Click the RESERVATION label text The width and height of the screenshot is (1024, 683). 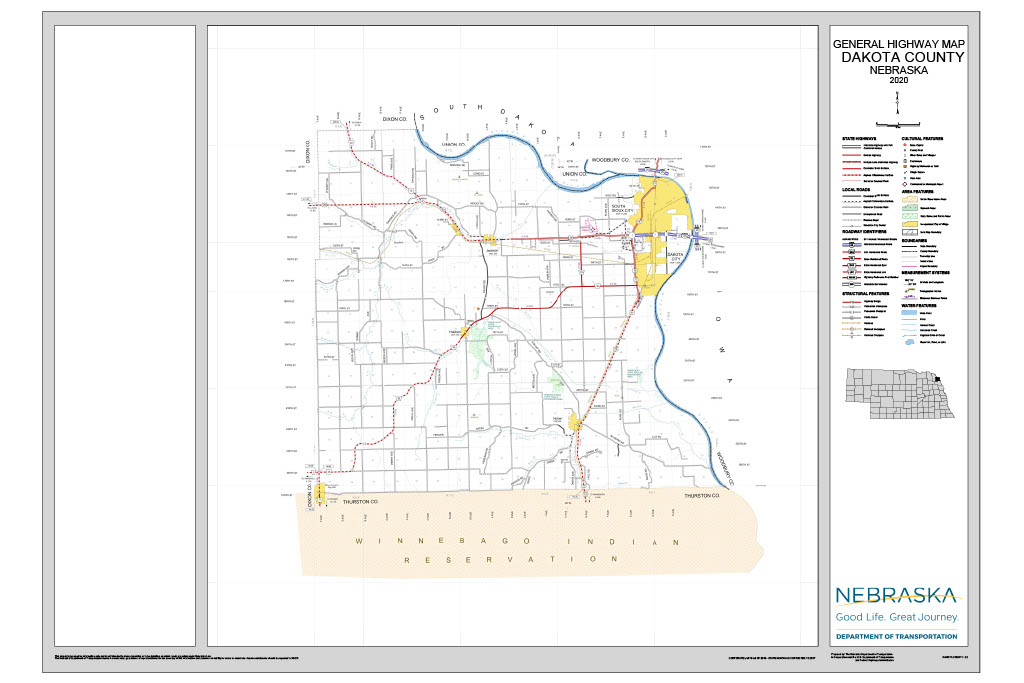(x=511, y=560)
